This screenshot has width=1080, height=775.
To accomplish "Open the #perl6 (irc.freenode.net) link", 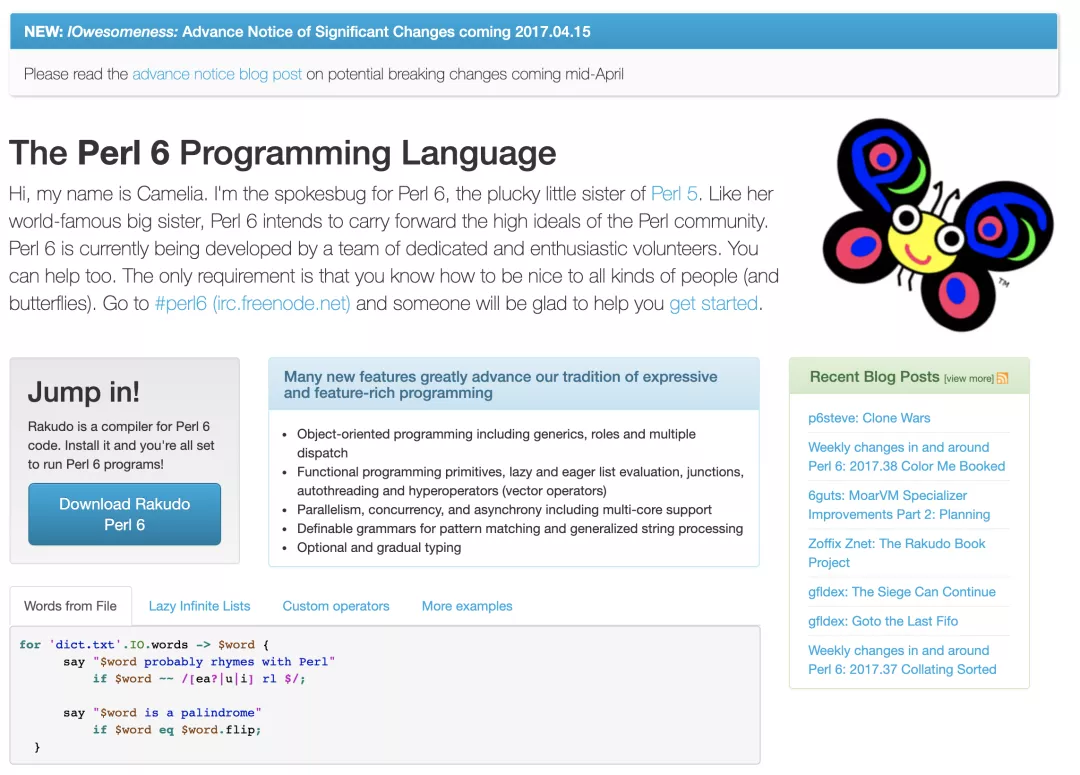I will 253,303.
